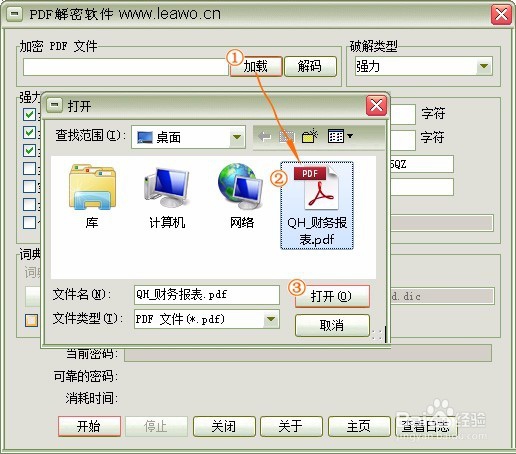Viewport: 516px width, 454px height.
Task: Click the 文件名 filename input field
Action: point(207,295)
